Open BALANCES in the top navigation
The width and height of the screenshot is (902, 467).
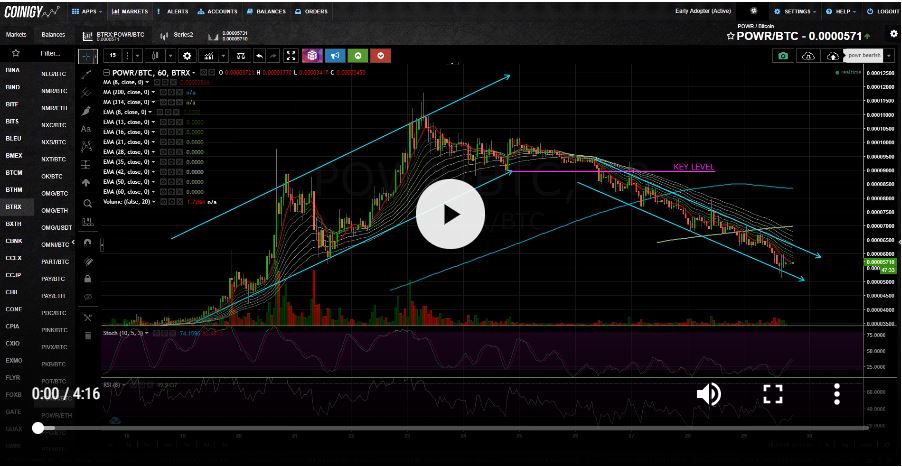265,11
